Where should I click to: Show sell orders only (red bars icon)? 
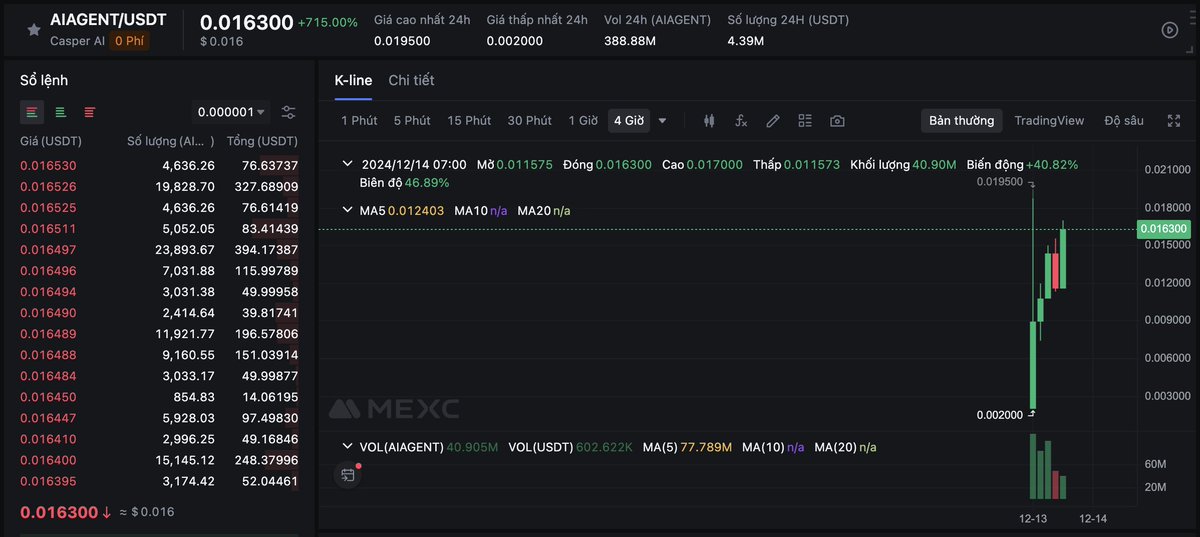[90, 112]
